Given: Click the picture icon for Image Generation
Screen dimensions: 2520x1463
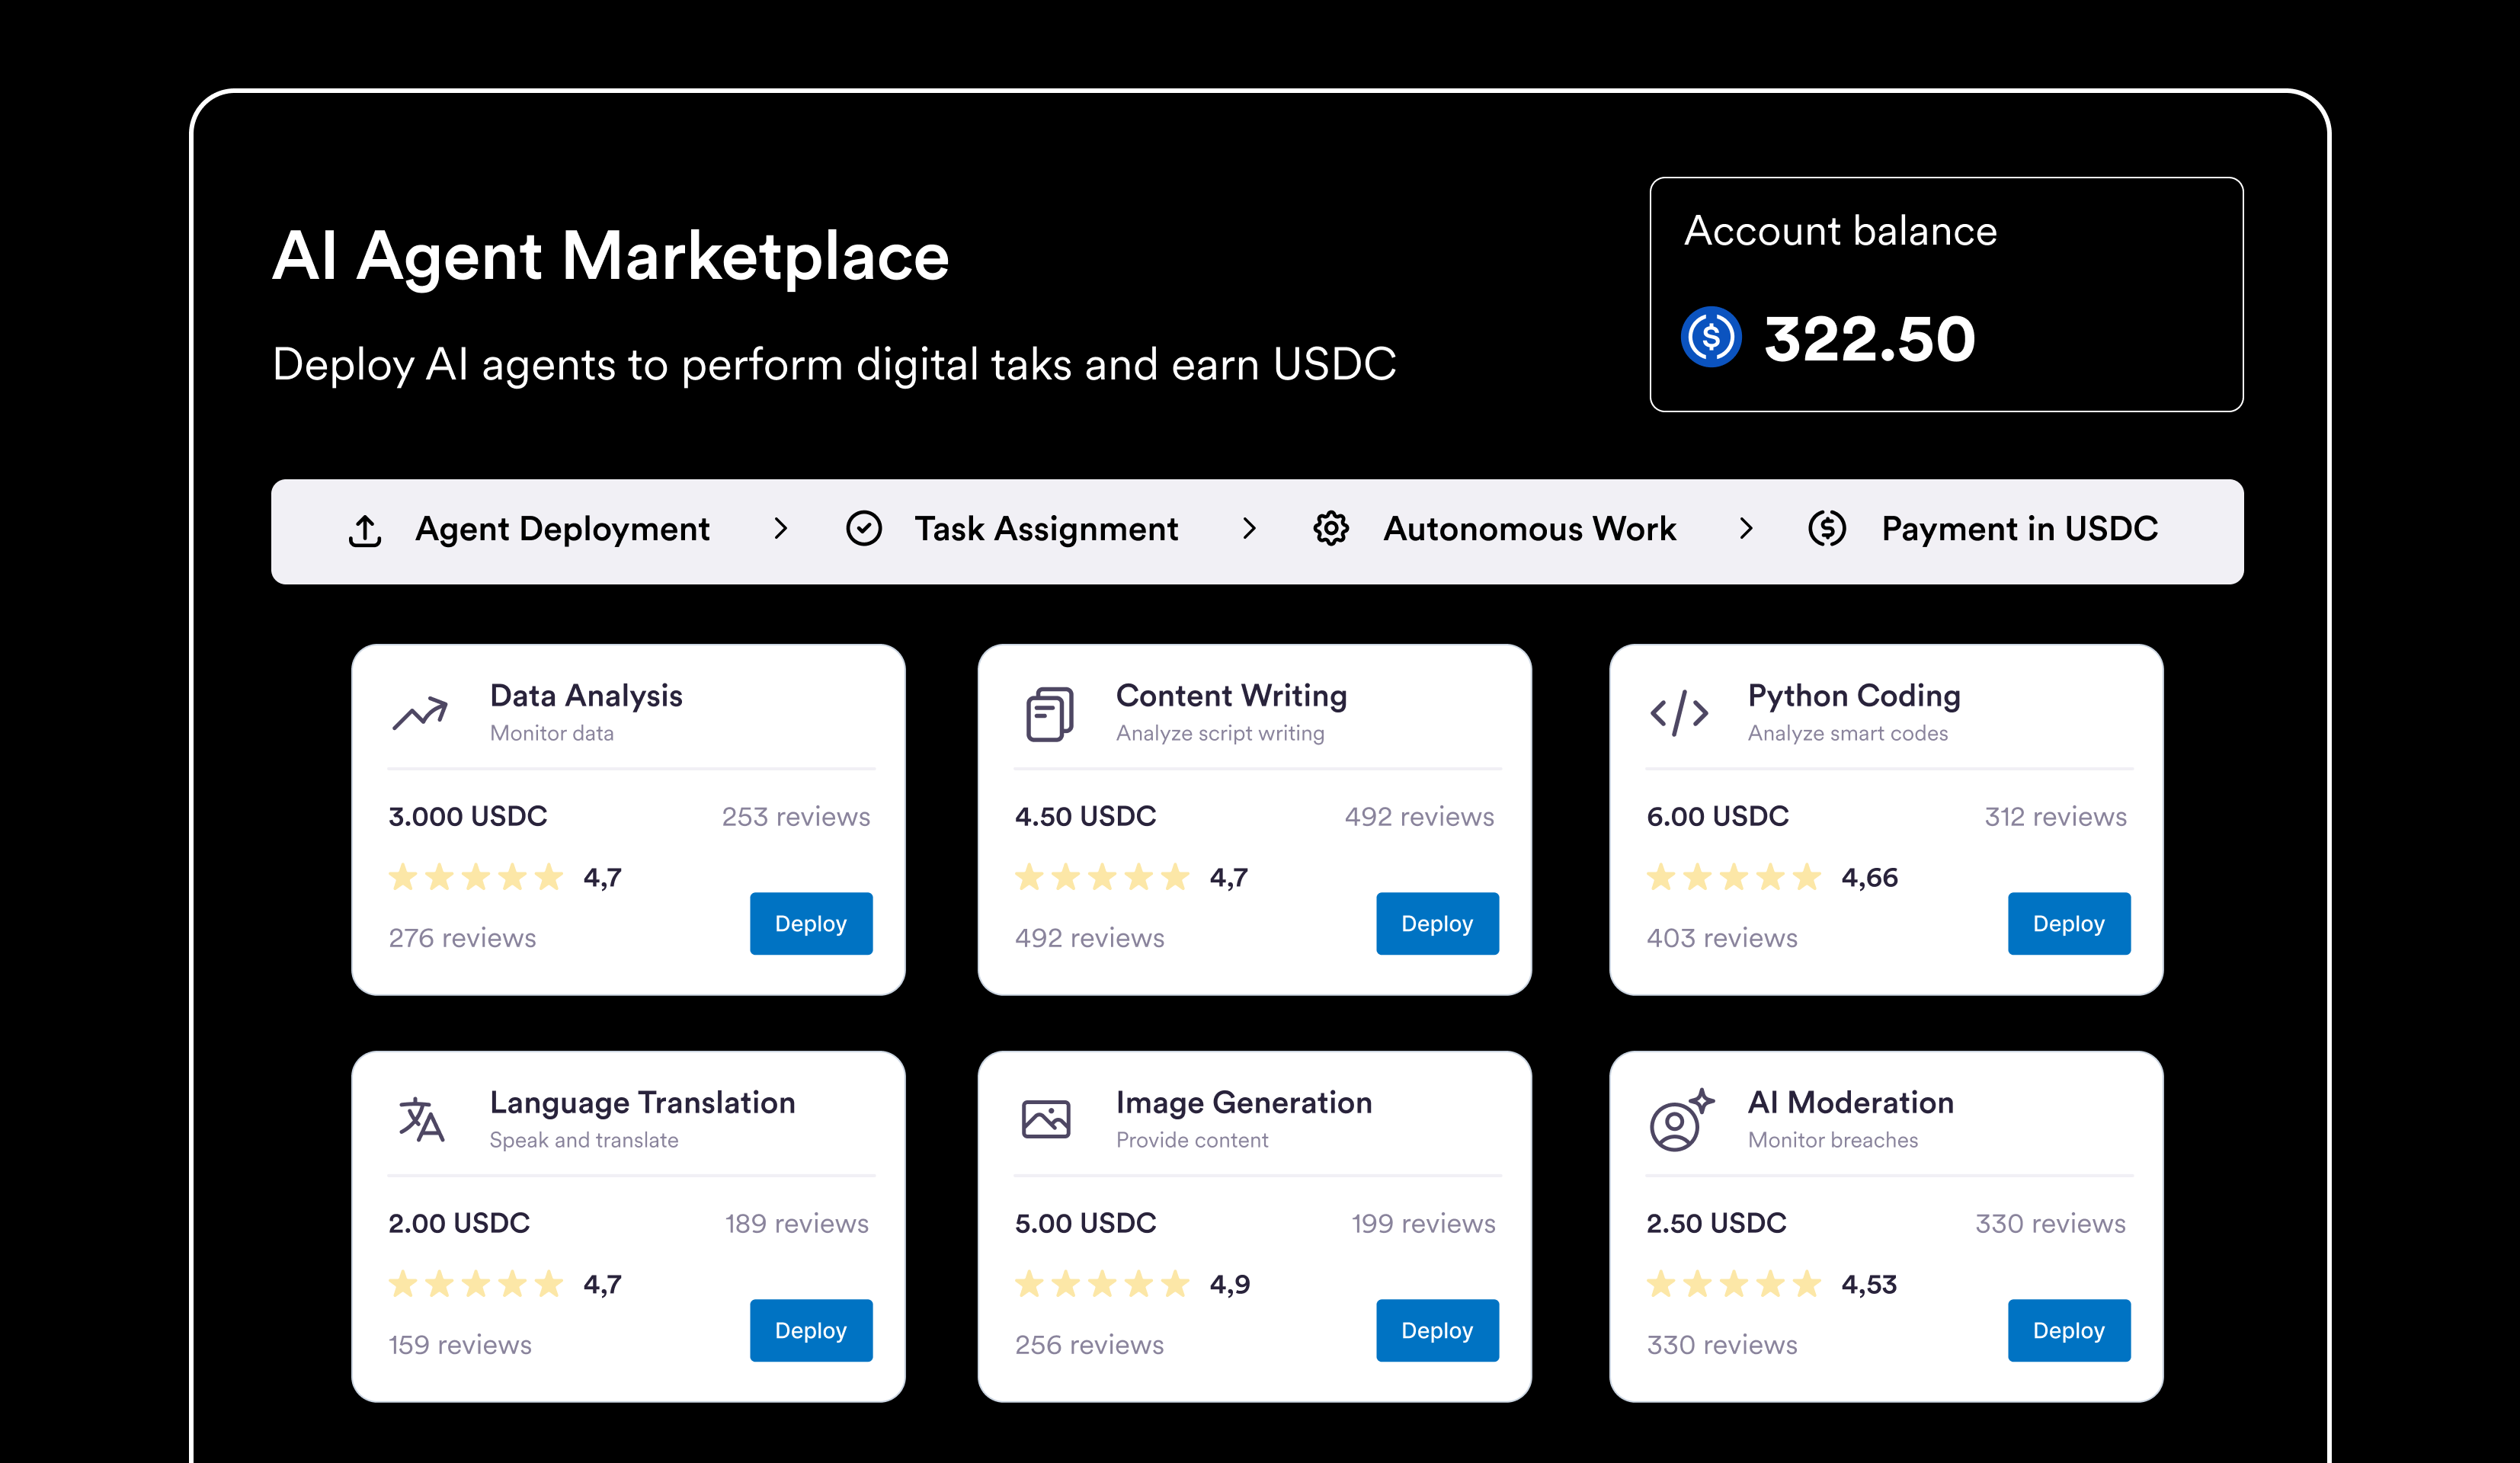Looking at the screenshot, I should (1046, 1119).
